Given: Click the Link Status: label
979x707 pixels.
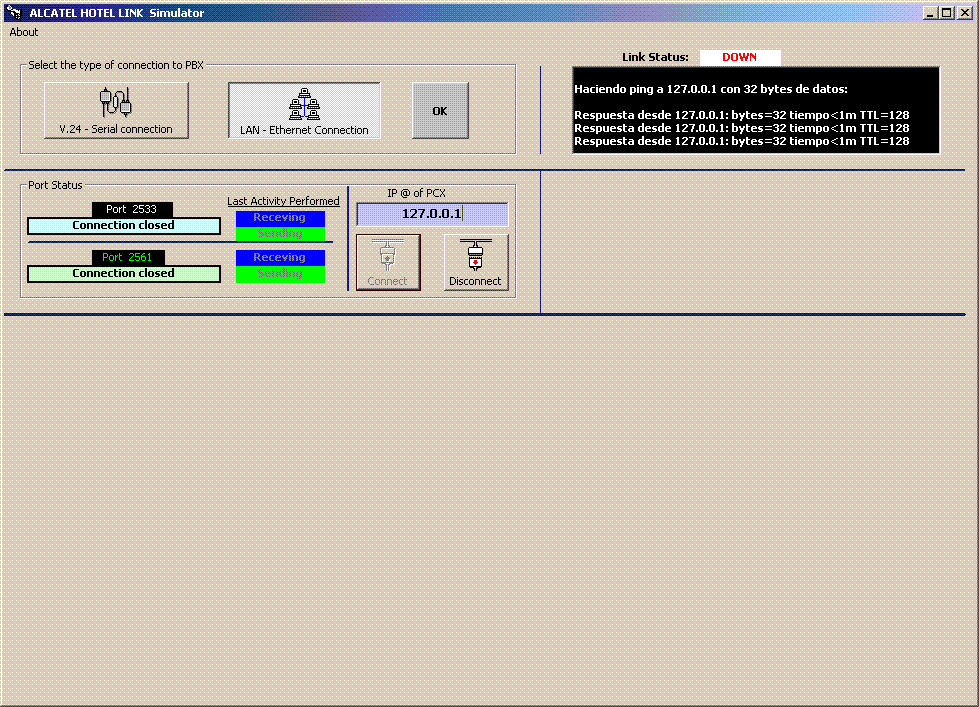Looking at the screenshot, I should (655, 57).
